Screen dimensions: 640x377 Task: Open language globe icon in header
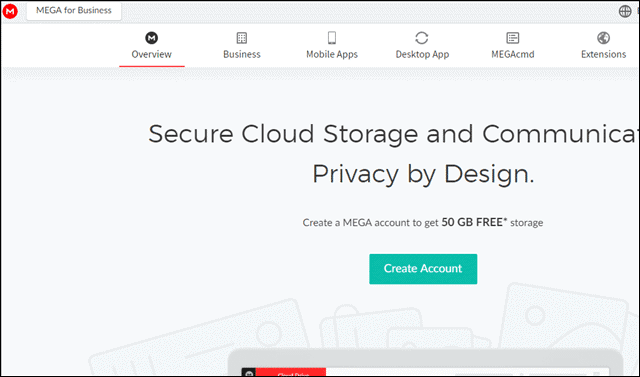tap(625, 11)
